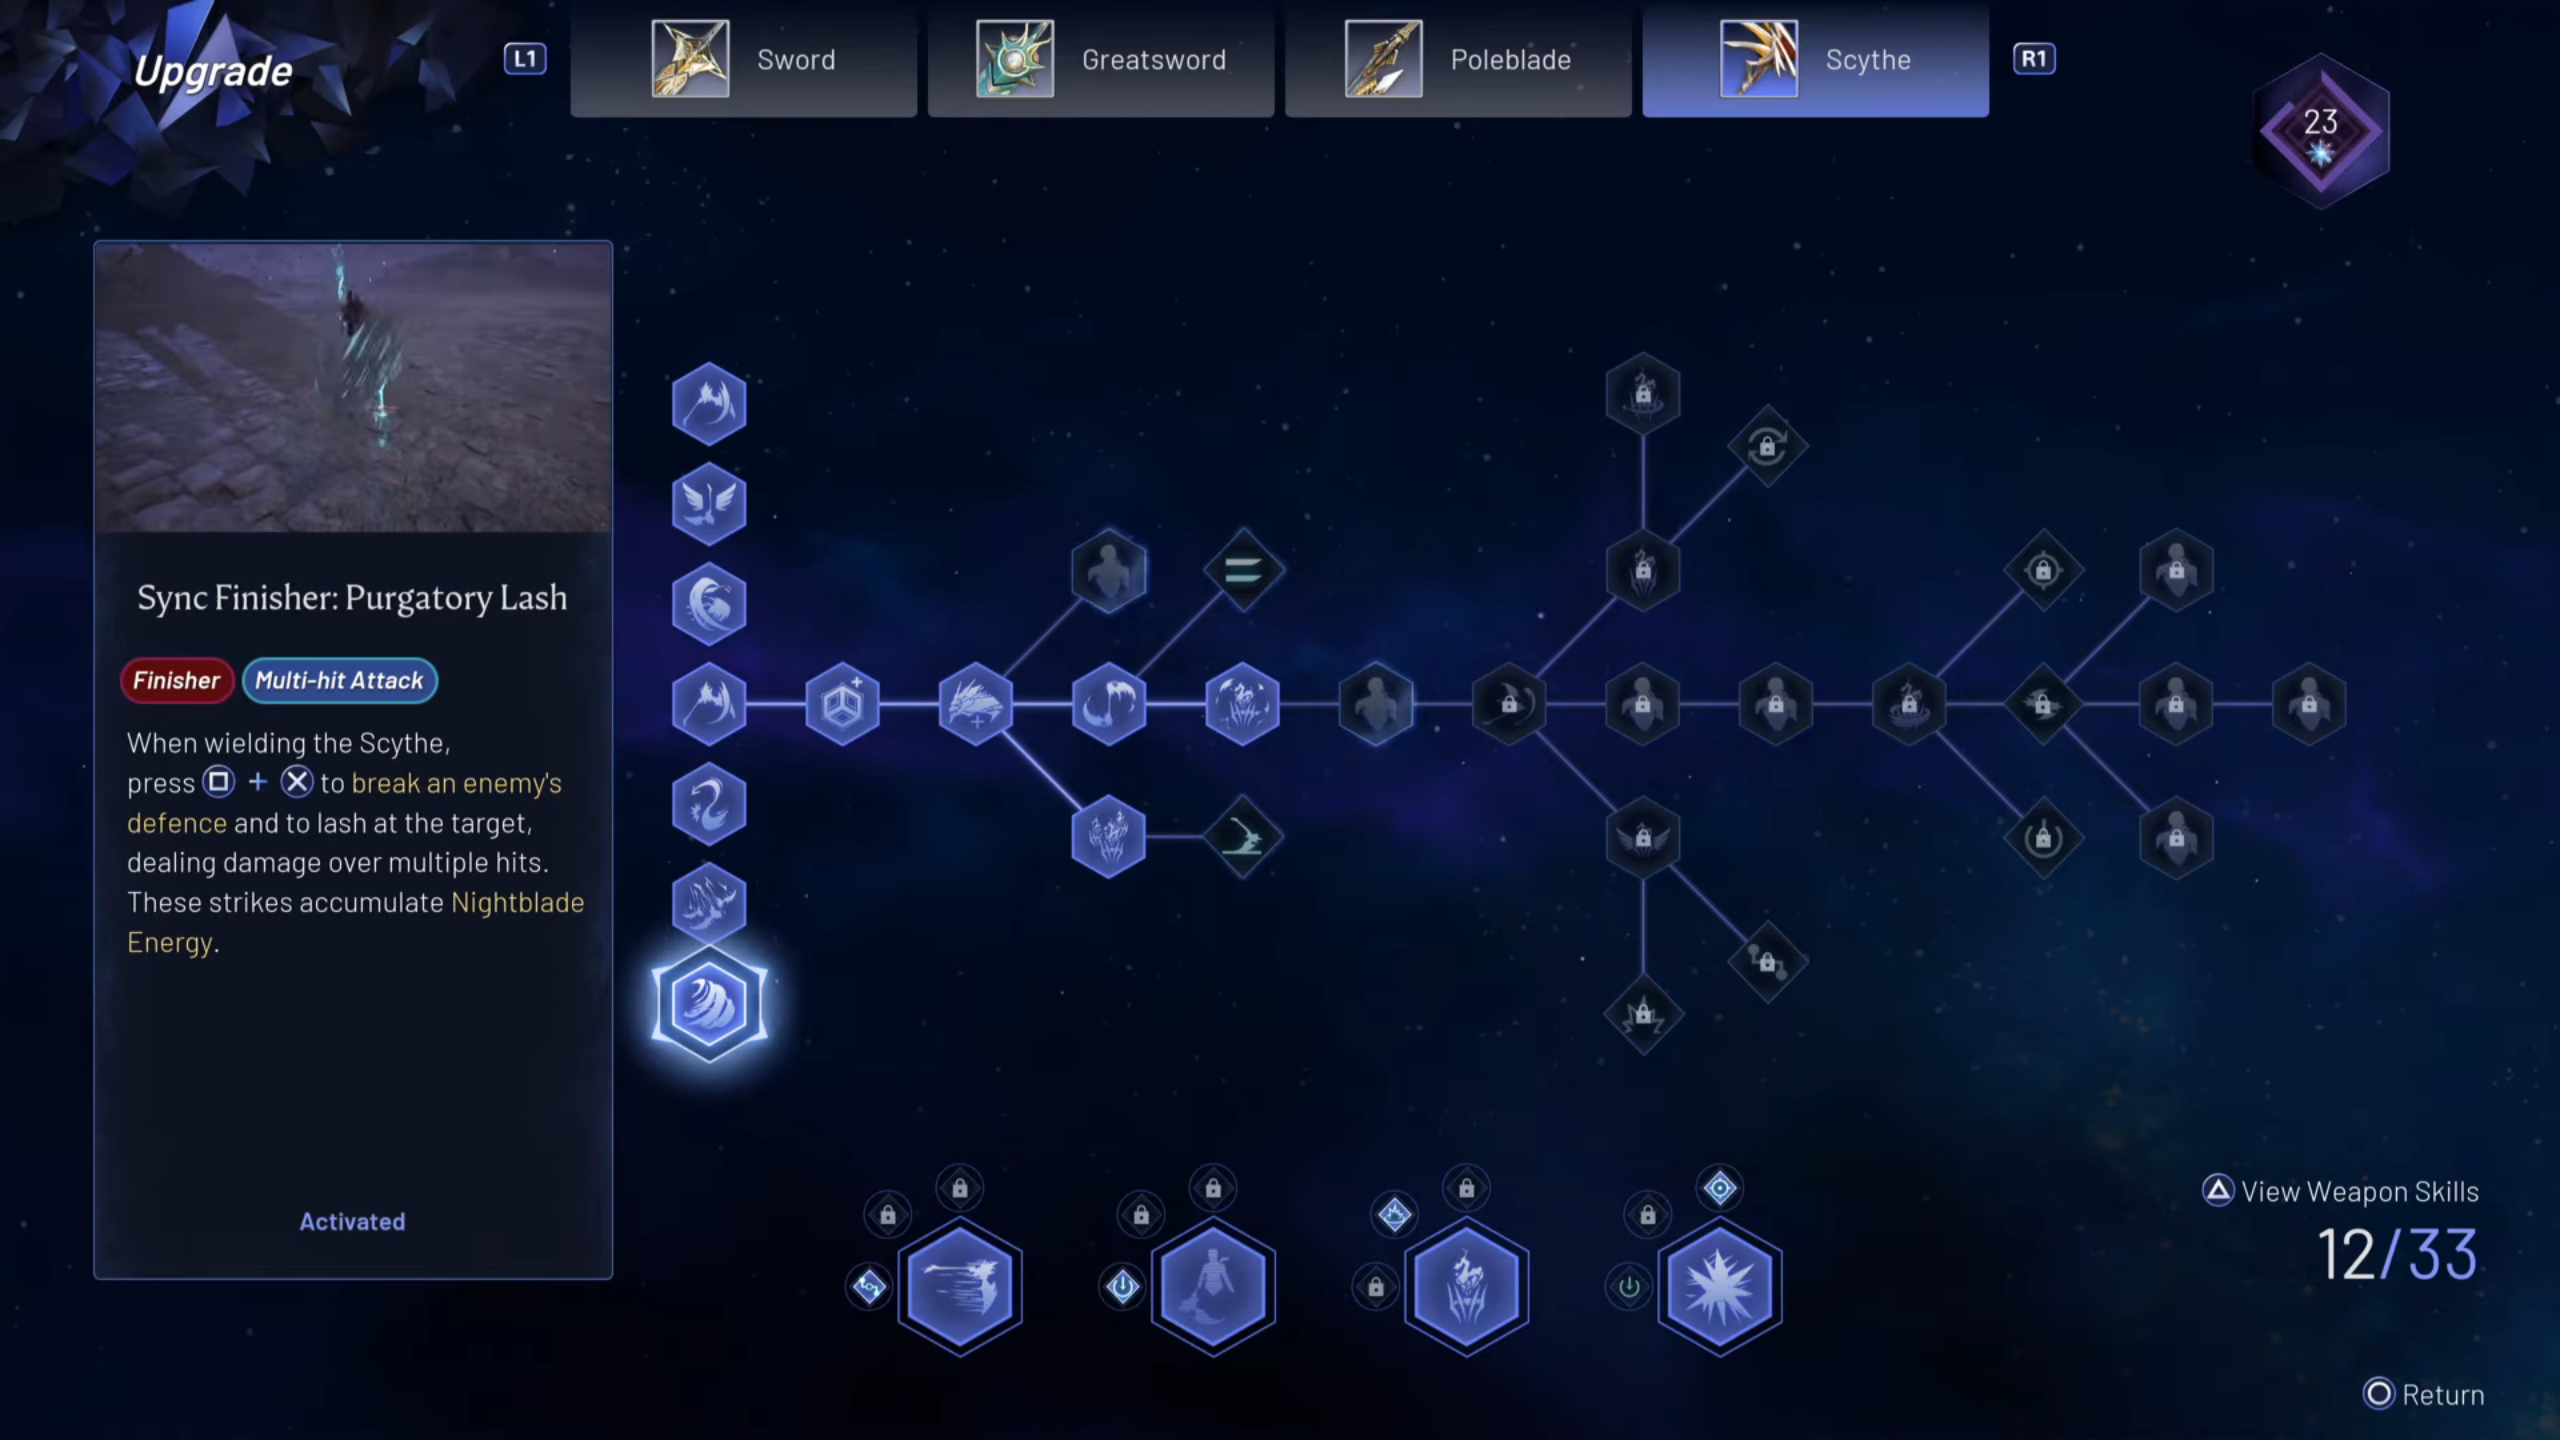
Task: Select the small target diamond above starburst hexagon
Action: point(1720,1188)
